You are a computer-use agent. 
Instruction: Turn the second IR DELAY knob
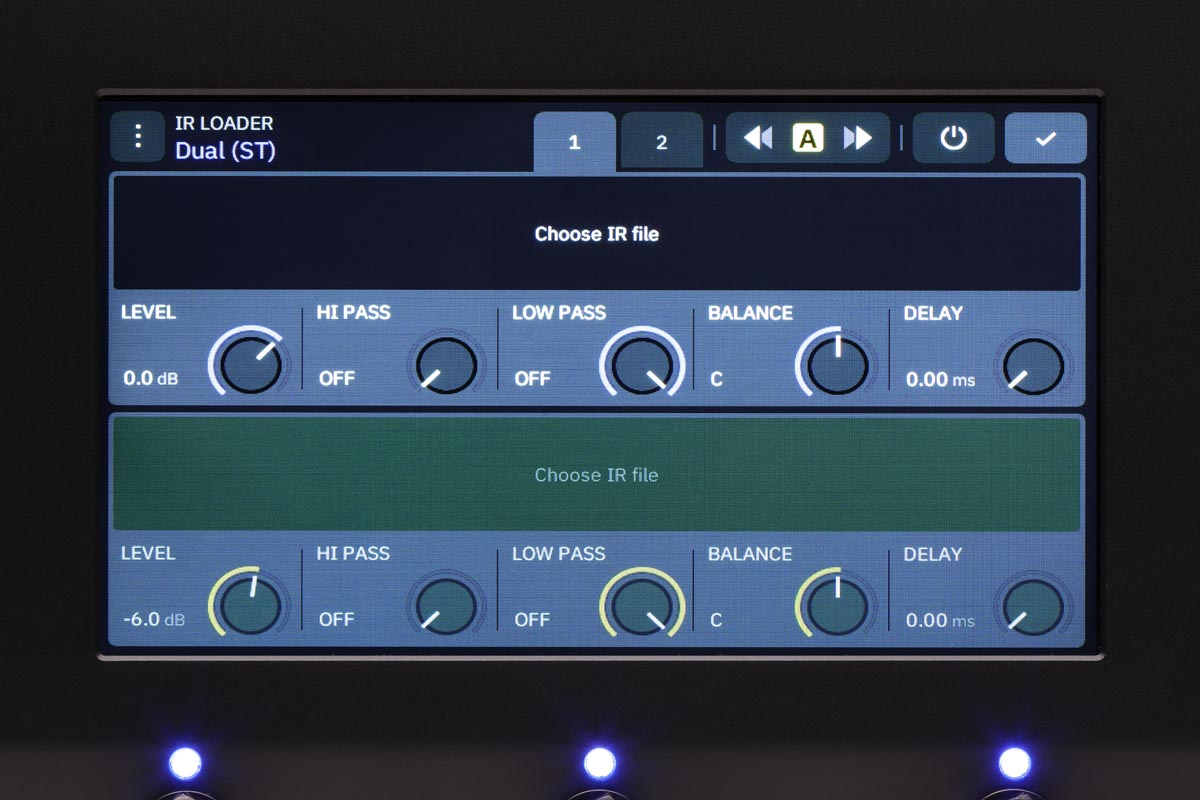pyautogui.click(x=1032, y=605)
